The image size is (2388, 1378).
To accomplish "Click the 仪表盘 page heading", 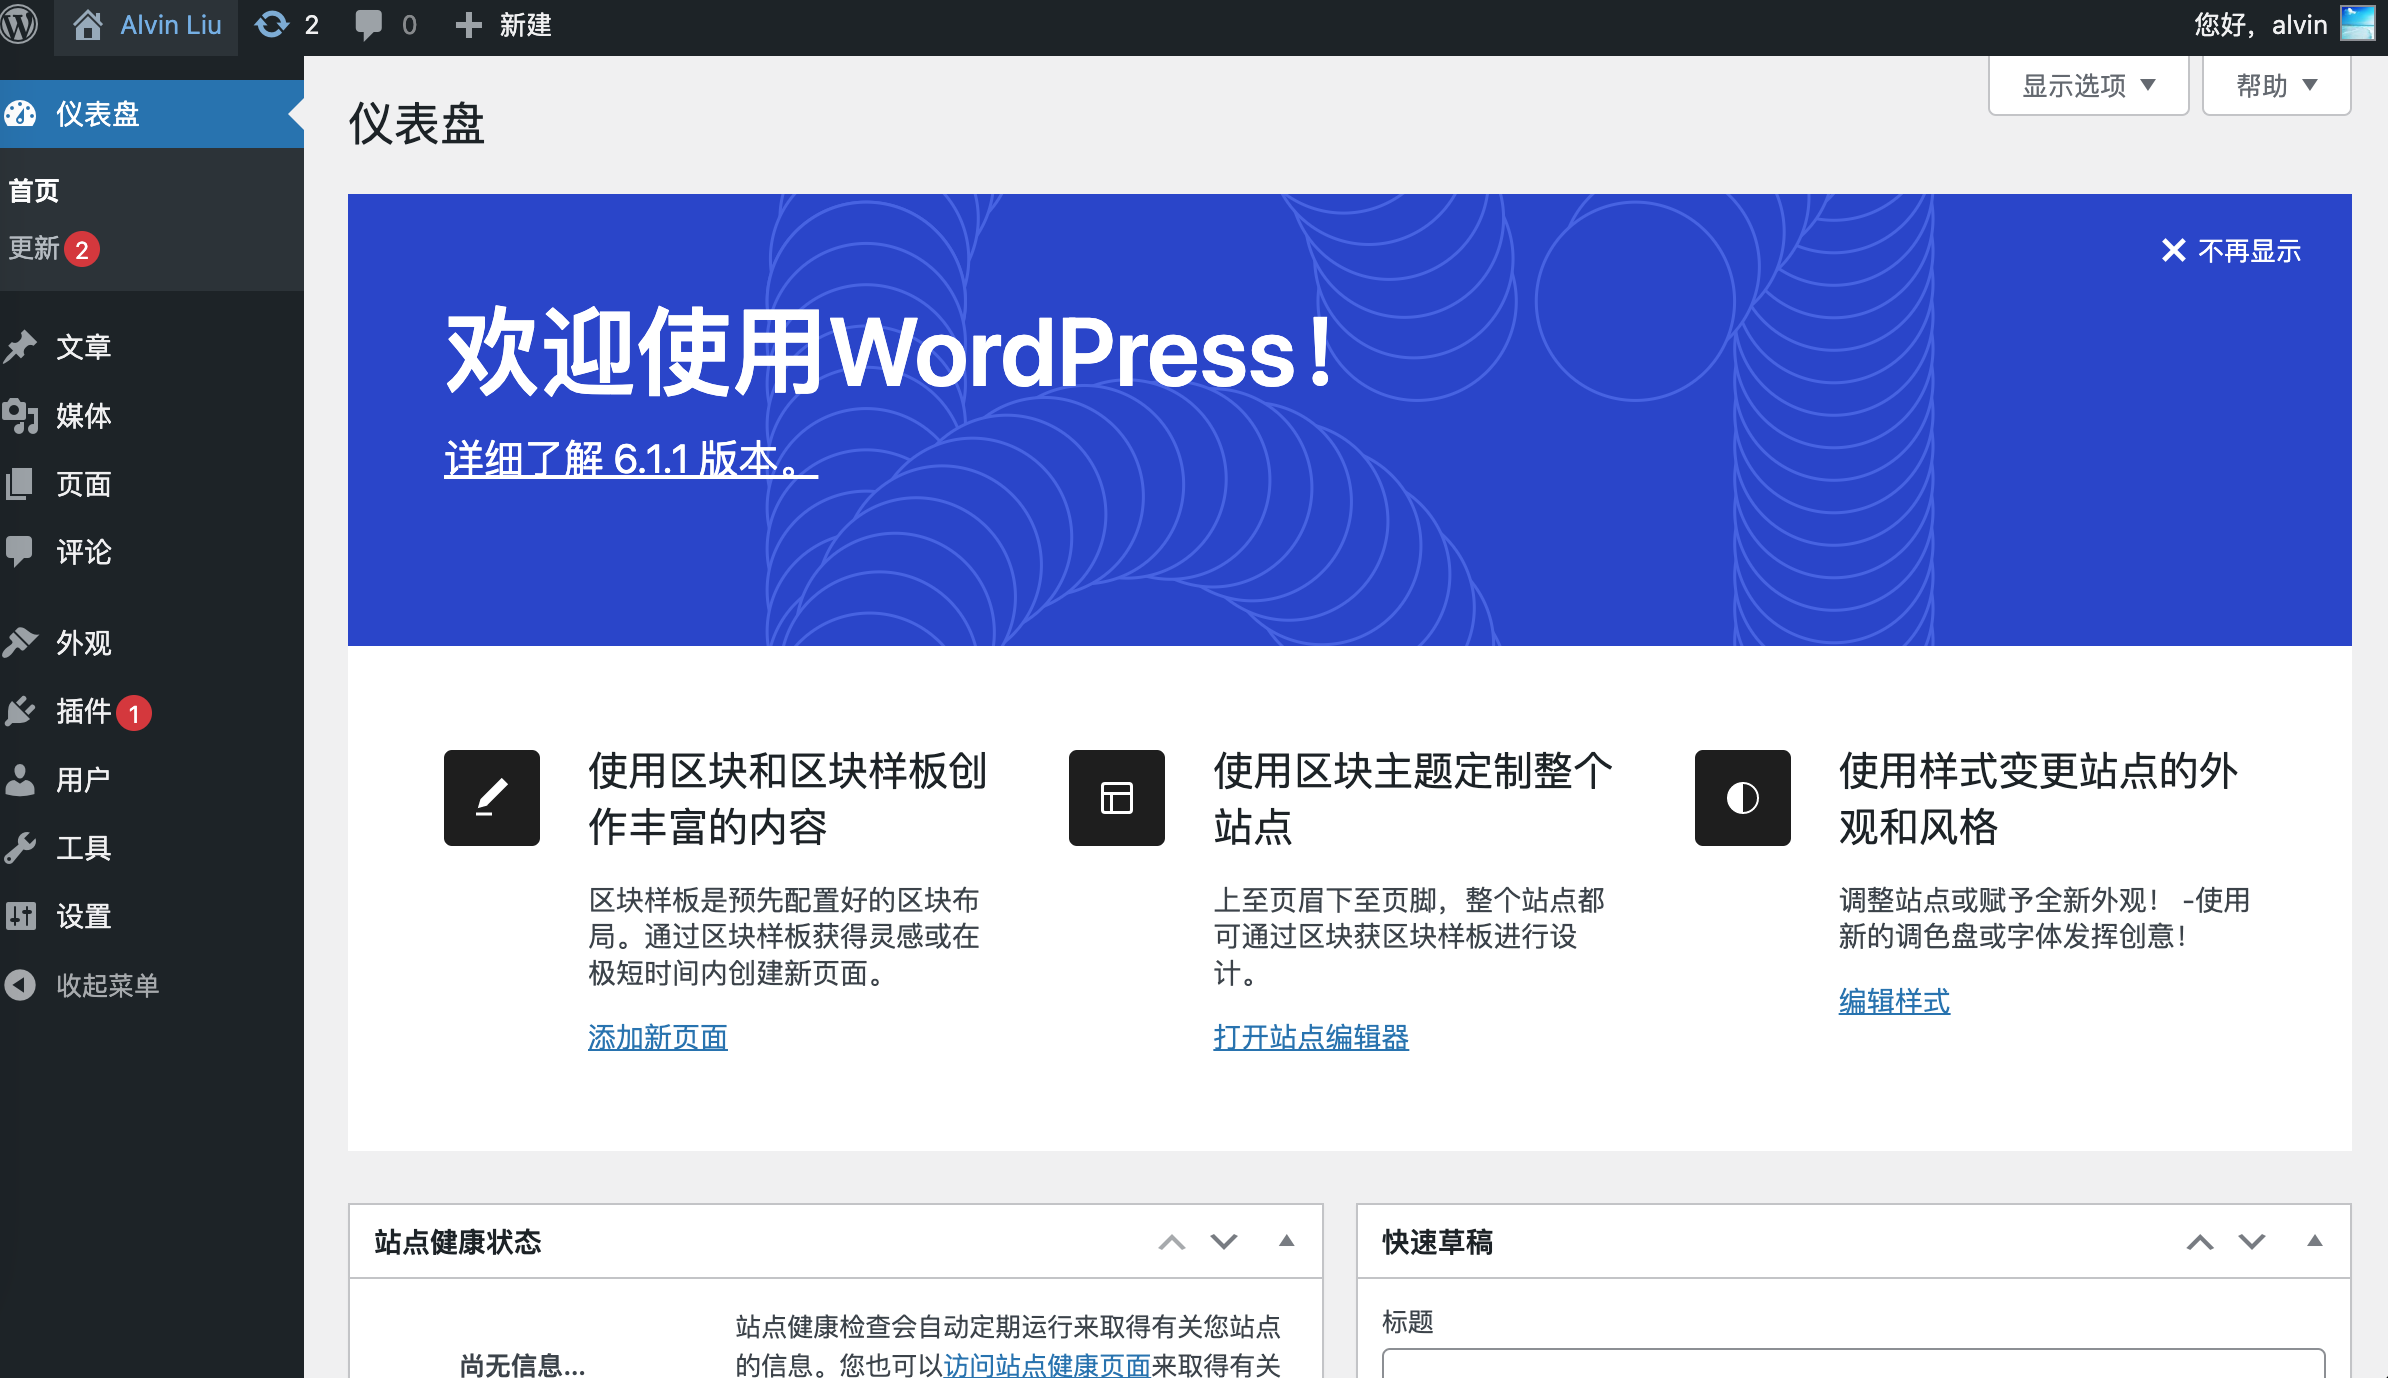I will point(416,124).
